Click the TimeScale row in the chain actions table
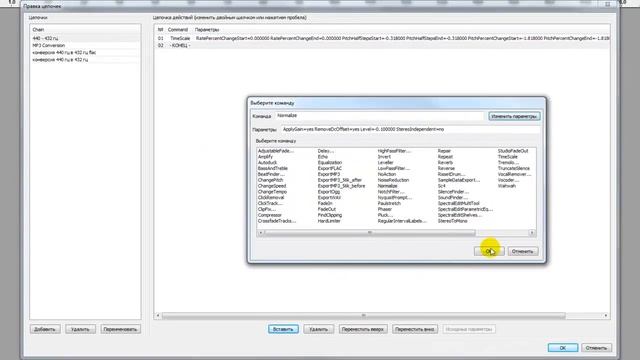Viewport: 640px width, 360px height. (x=382, y=38)
